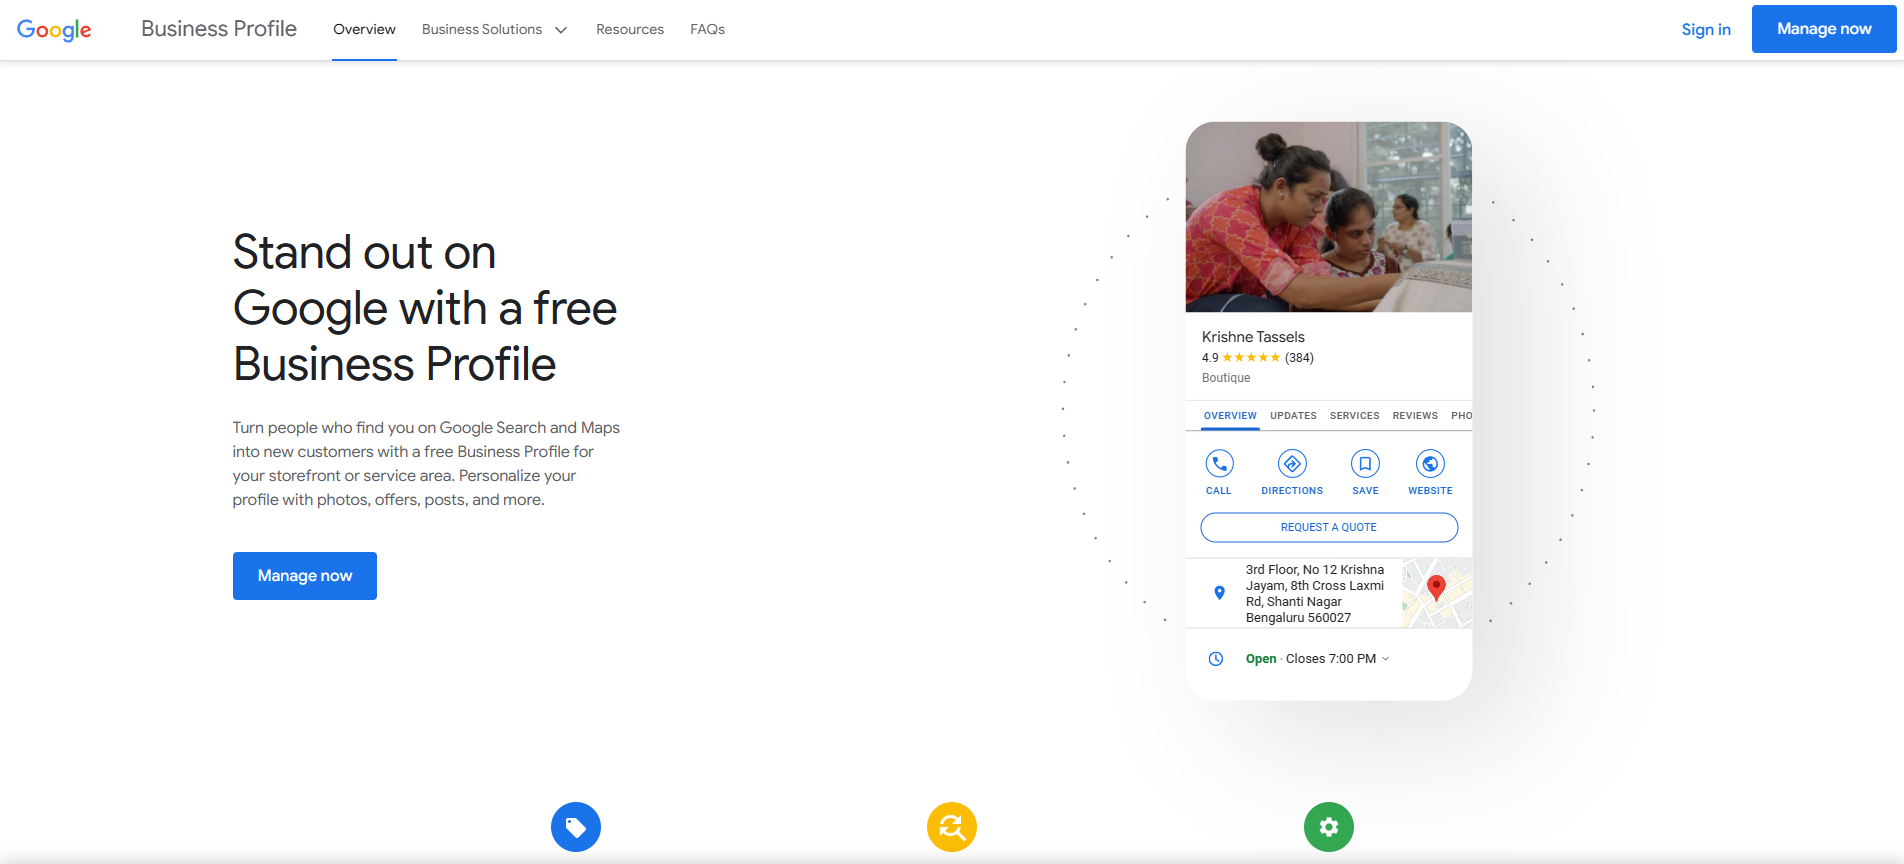The height and width of the screenshot is (864, 1904).
Task: Click the blue location pin icon
Action: (x=1219, y=593)
